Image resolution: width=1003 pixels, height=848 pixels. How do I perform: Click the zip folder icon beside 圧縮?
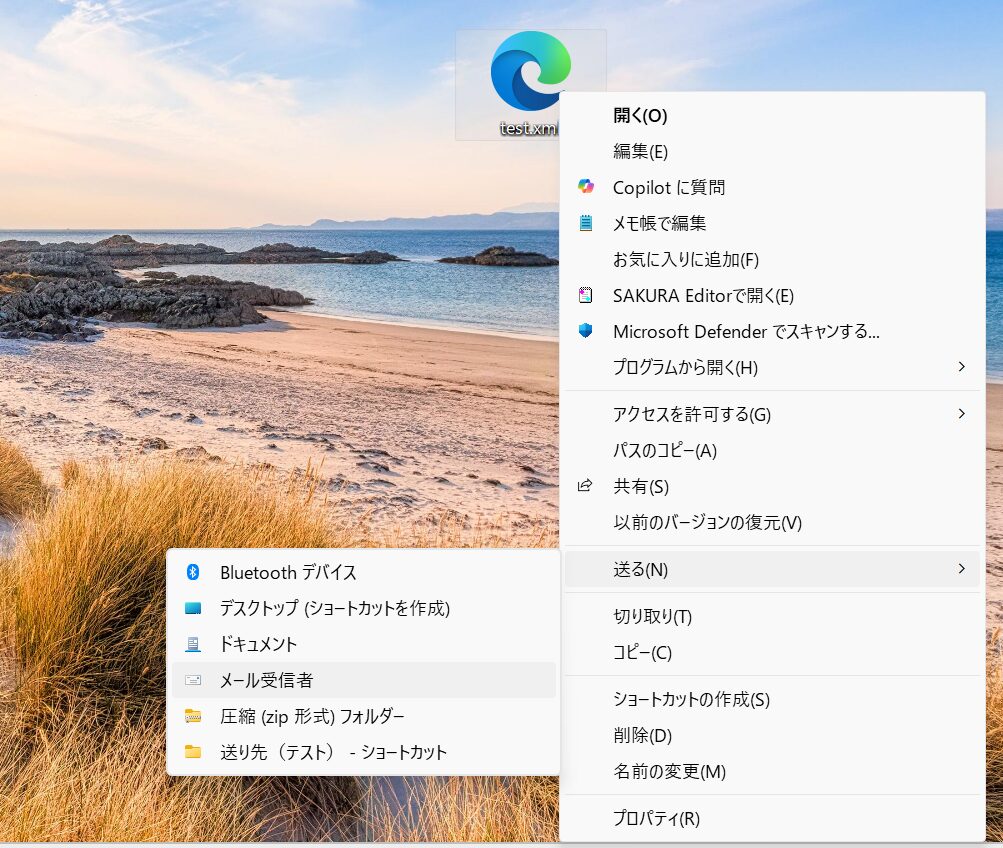coord(193,716)
